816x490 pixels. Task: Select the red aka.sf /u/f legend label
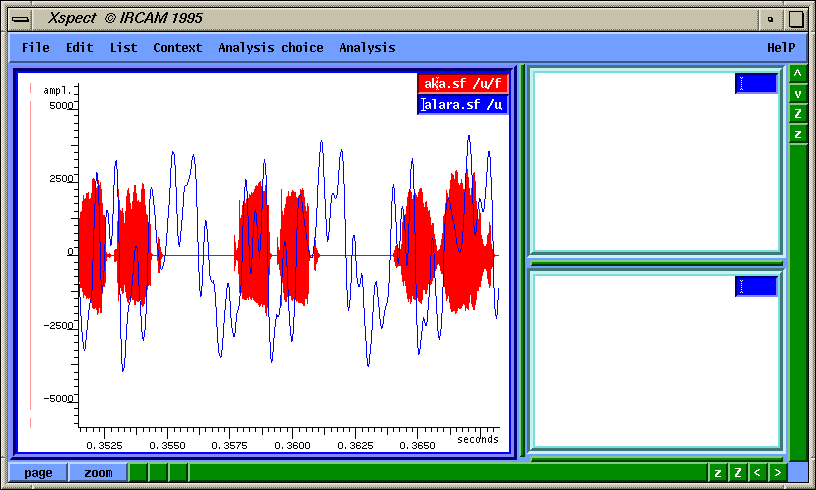pos(463,83)
